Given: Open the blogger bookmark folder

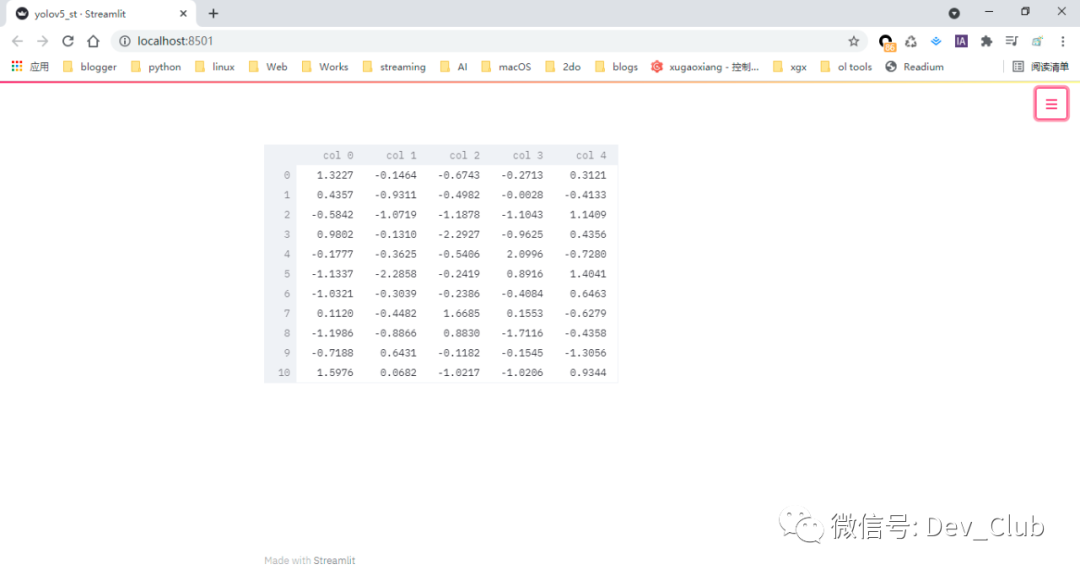Looking at the screenshot, I should (90, 67).
